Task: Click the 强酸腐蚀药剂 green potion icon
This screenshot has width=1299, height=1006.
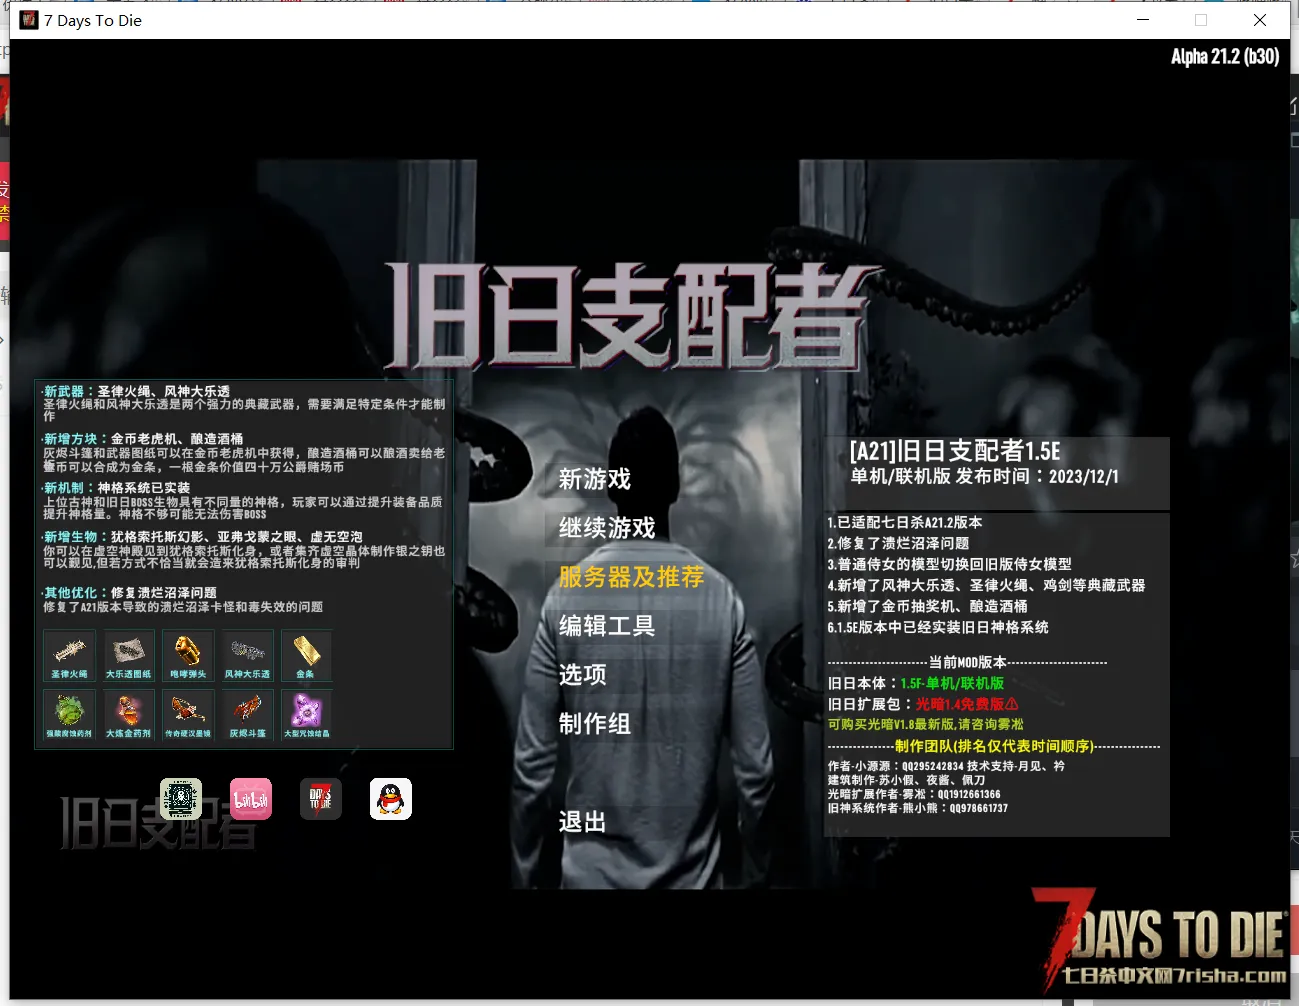Action: point(69,715)
